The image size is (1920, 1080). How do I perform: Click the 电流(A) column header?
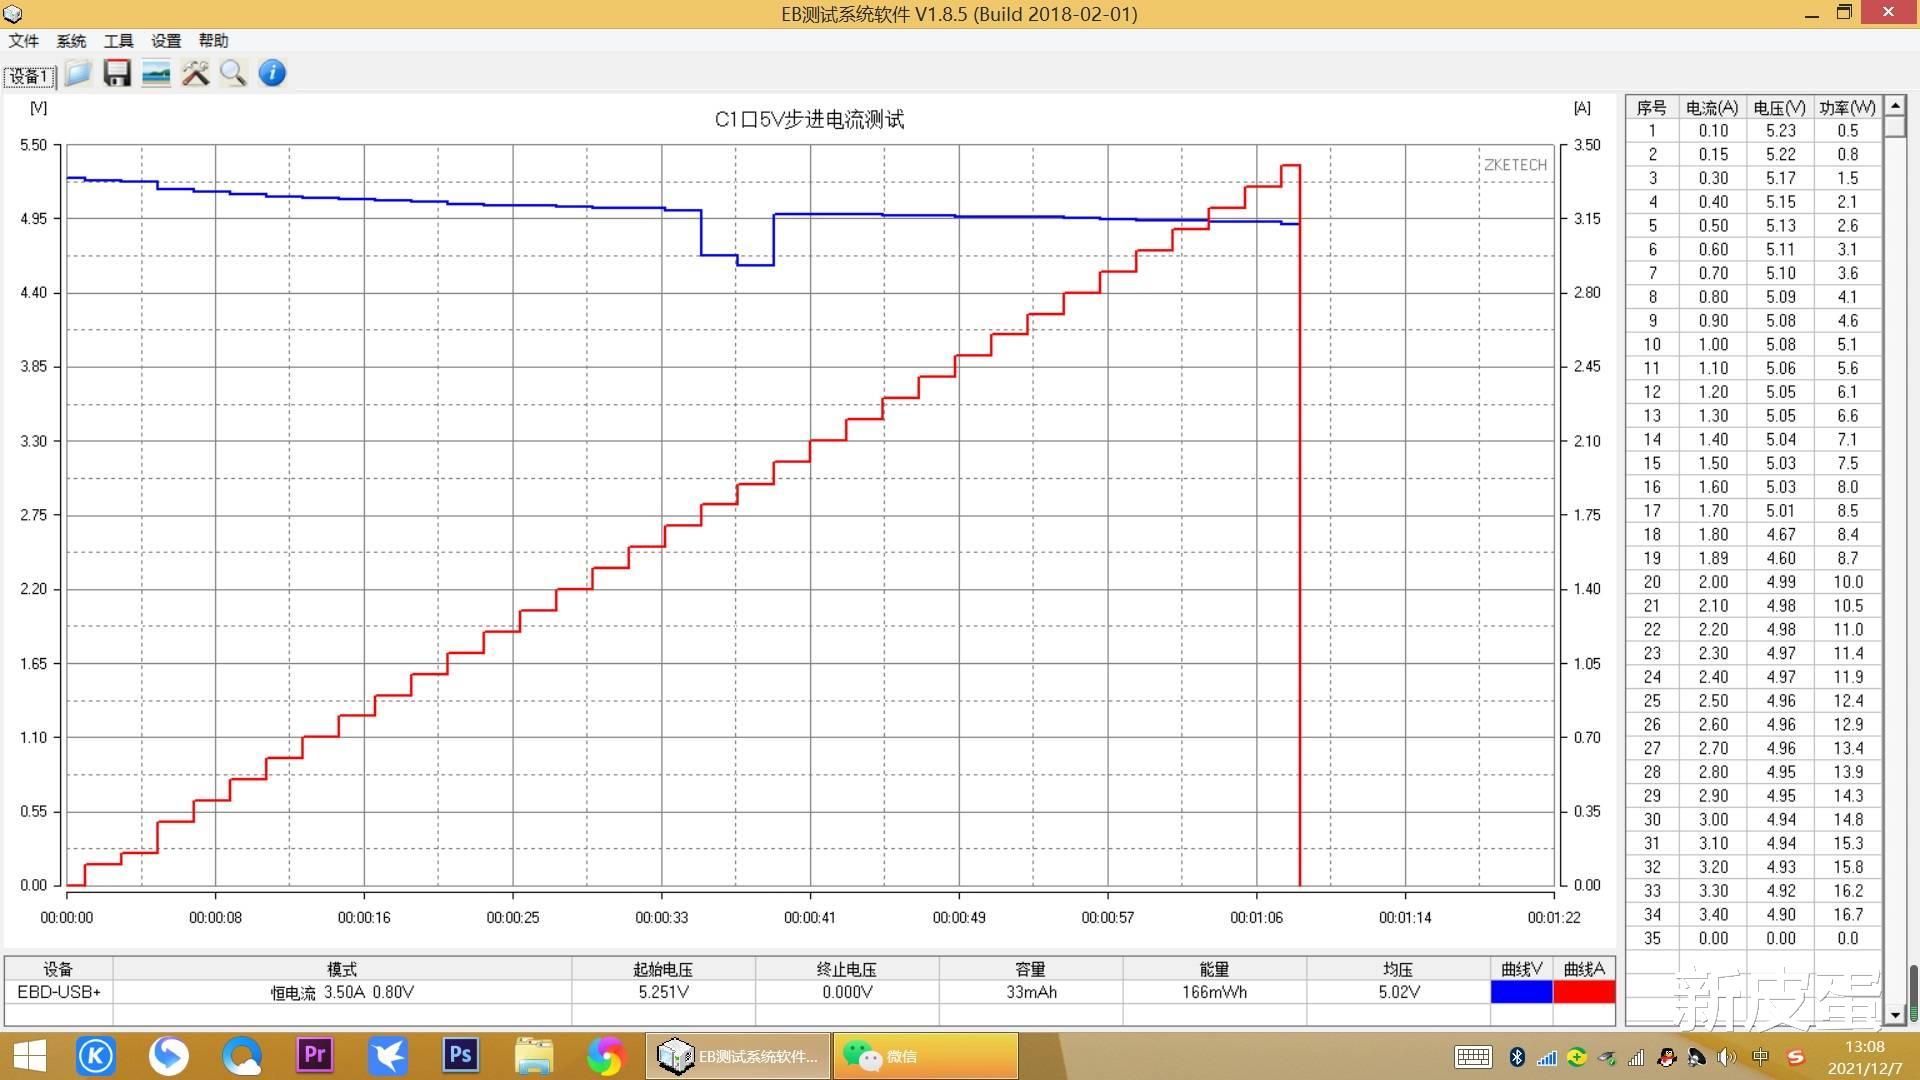pos(1712,108)
